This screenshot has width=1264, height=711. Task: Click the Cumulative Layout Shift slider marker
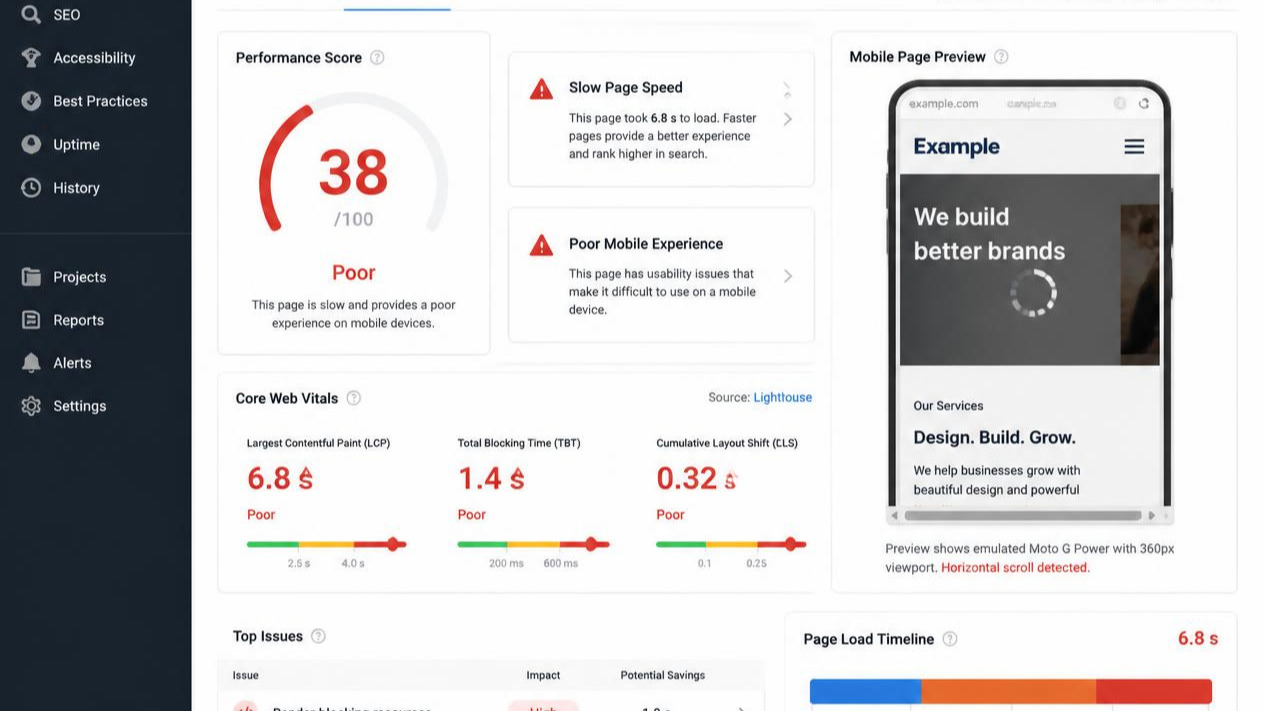click(x=791, y=544)
